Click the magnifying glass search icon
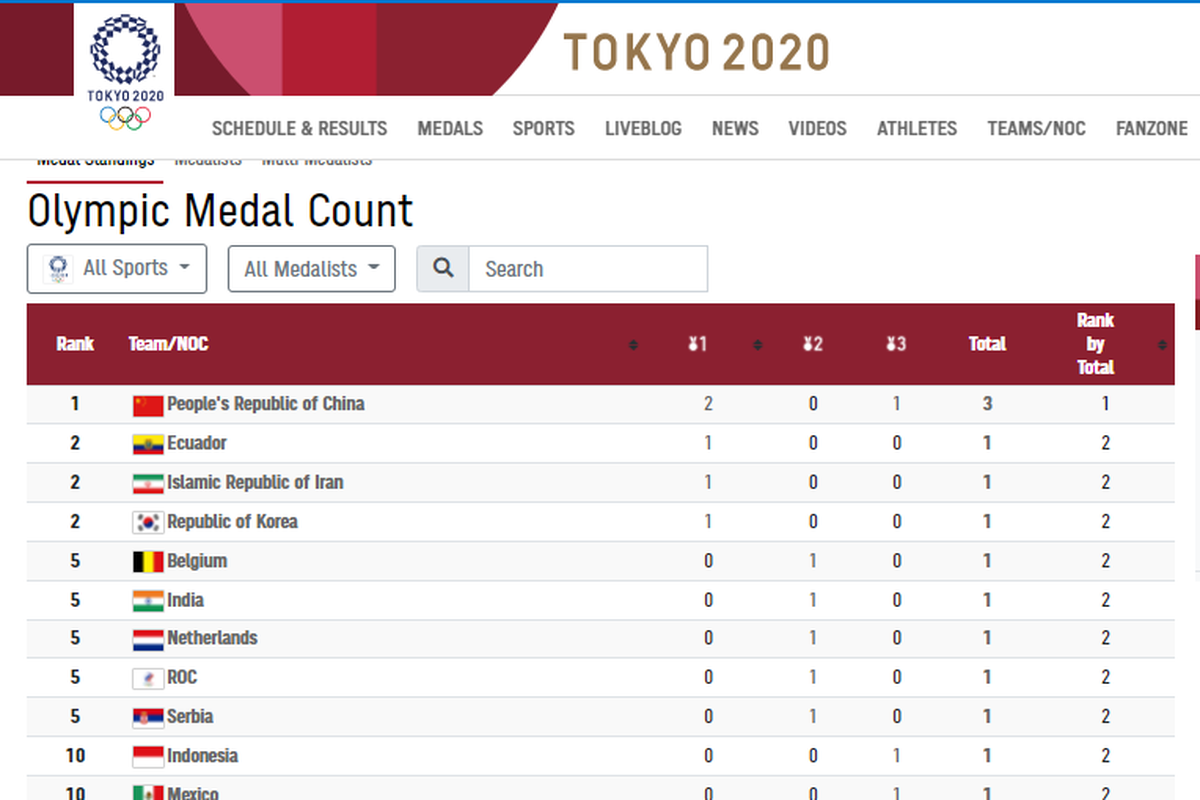1200x800 pixels. click(443, 269)
